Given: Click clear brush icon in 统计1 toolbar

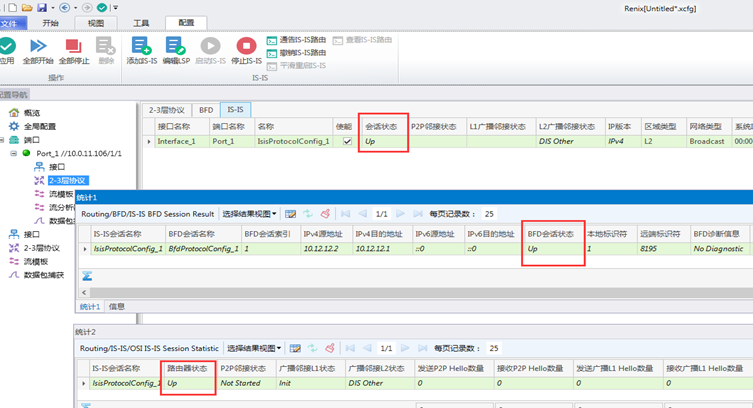Looking at the screenshot, I should click(x=325, y=214).
